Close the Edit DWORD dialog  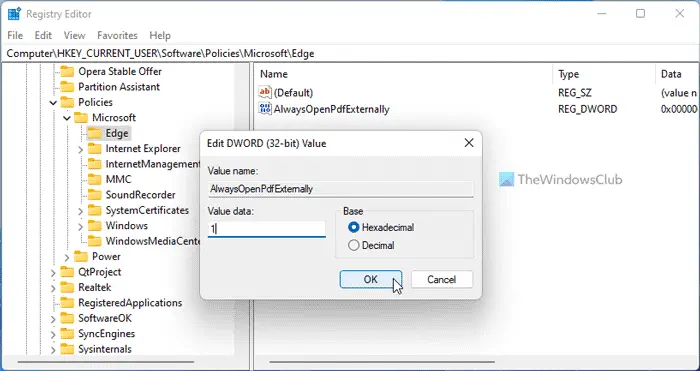[469, 143]
